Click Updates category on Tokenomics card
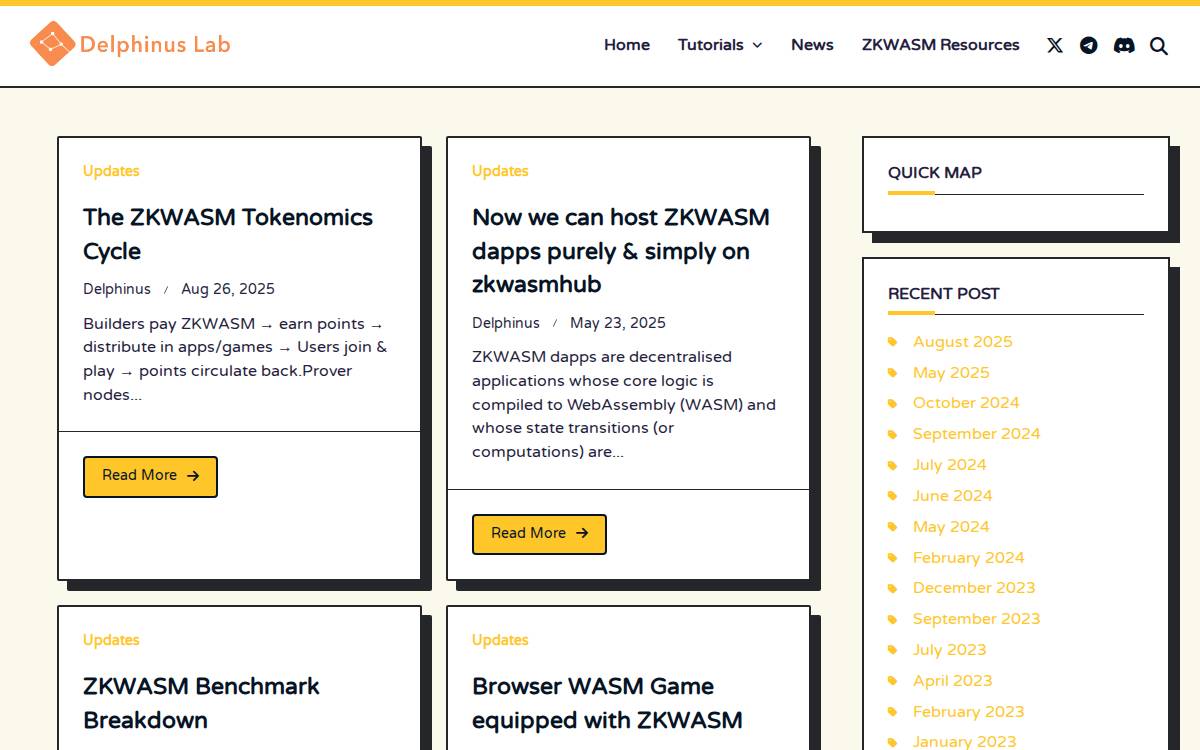 (111, 171)
